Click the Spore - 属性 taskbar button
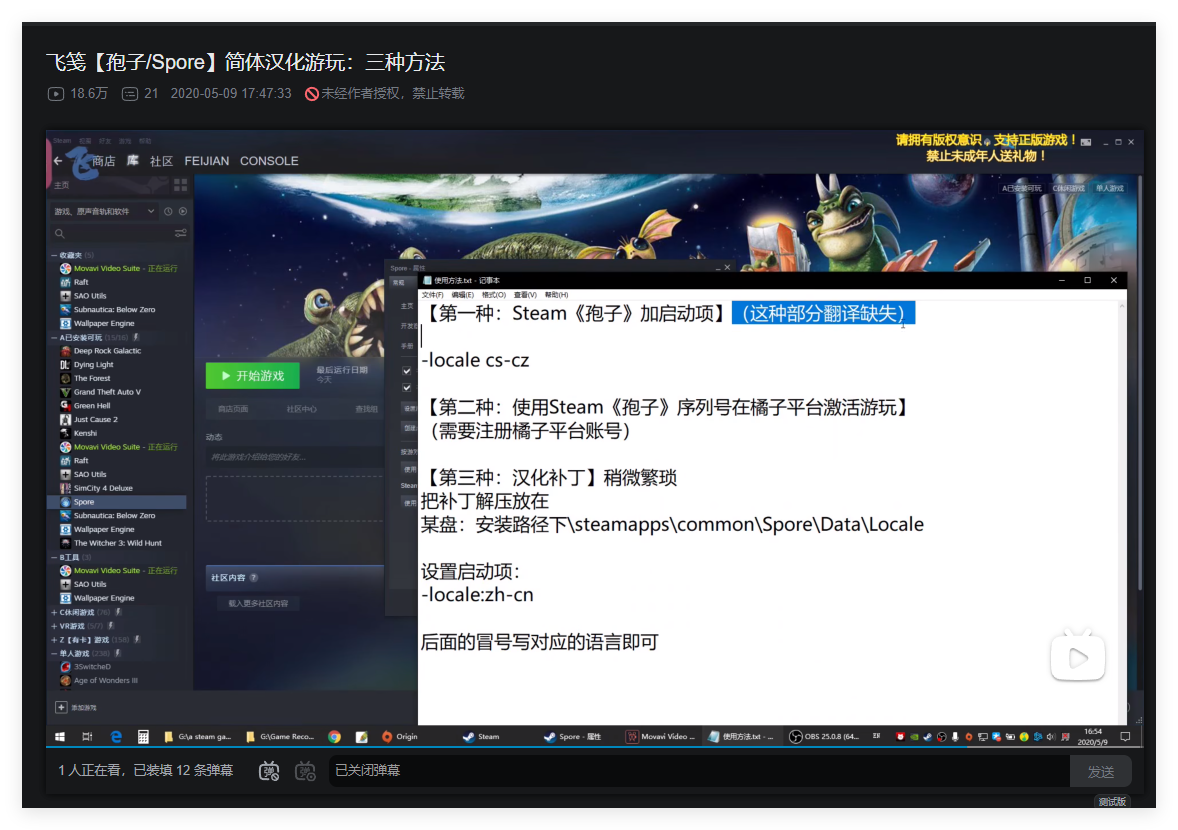This screenshot has width=1178, height=830. pos(573,737)
